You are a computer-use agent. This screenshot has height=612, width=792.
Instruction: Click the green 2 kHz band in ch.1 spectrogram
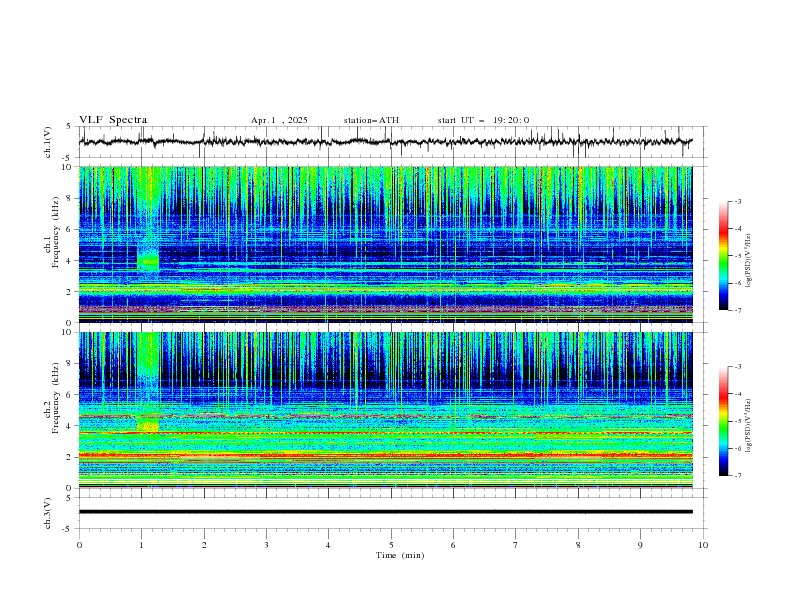(x=386, y=290)
